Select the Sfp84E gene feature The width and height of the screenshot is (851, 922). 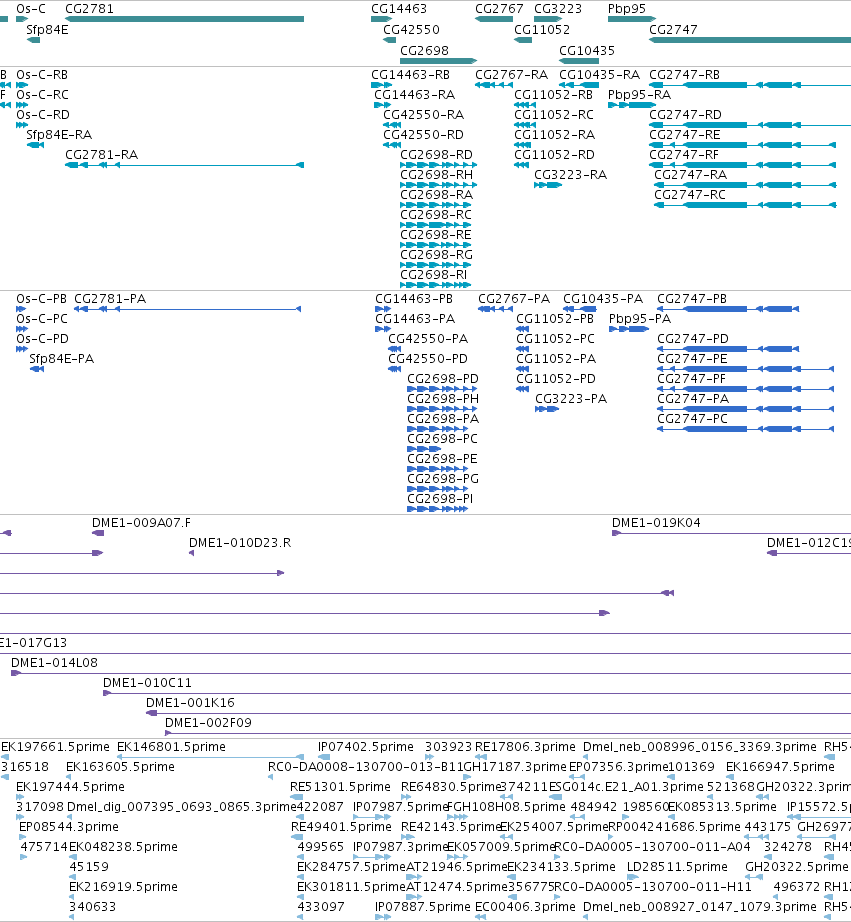tap(34, 40)
